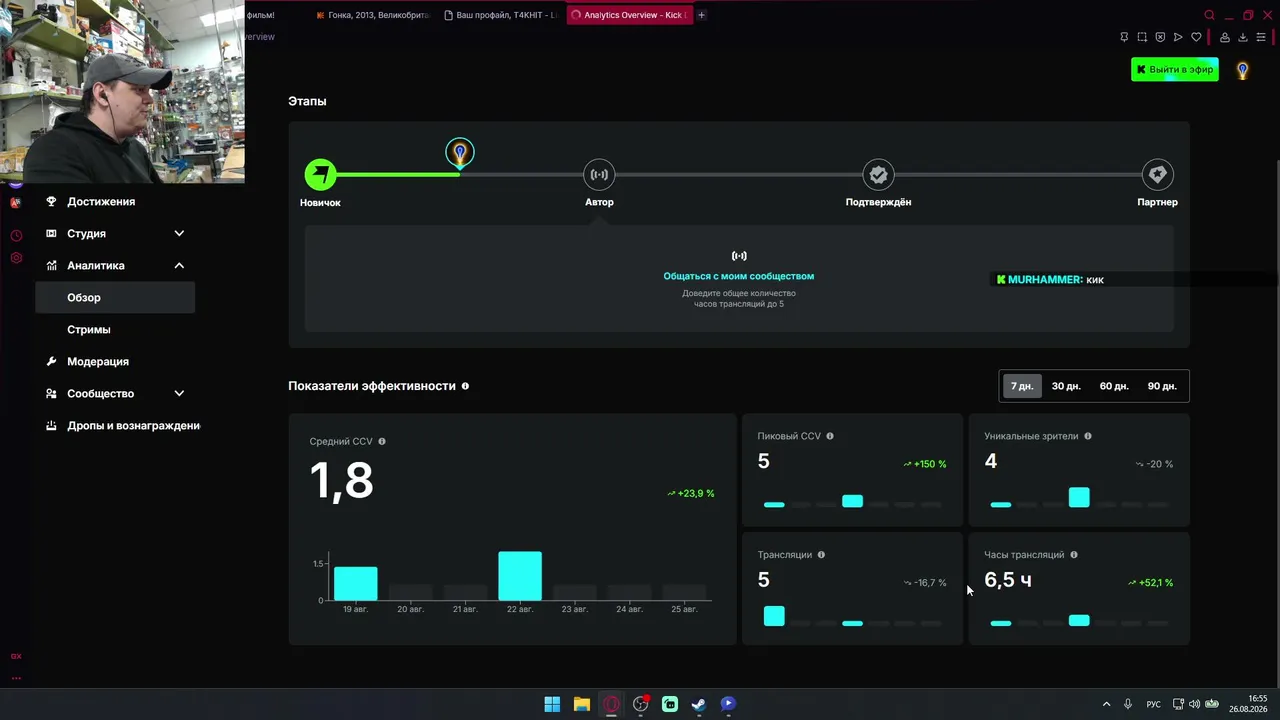
Task: Click the settings gear icon in Opera sidebar
Action: 16,258
